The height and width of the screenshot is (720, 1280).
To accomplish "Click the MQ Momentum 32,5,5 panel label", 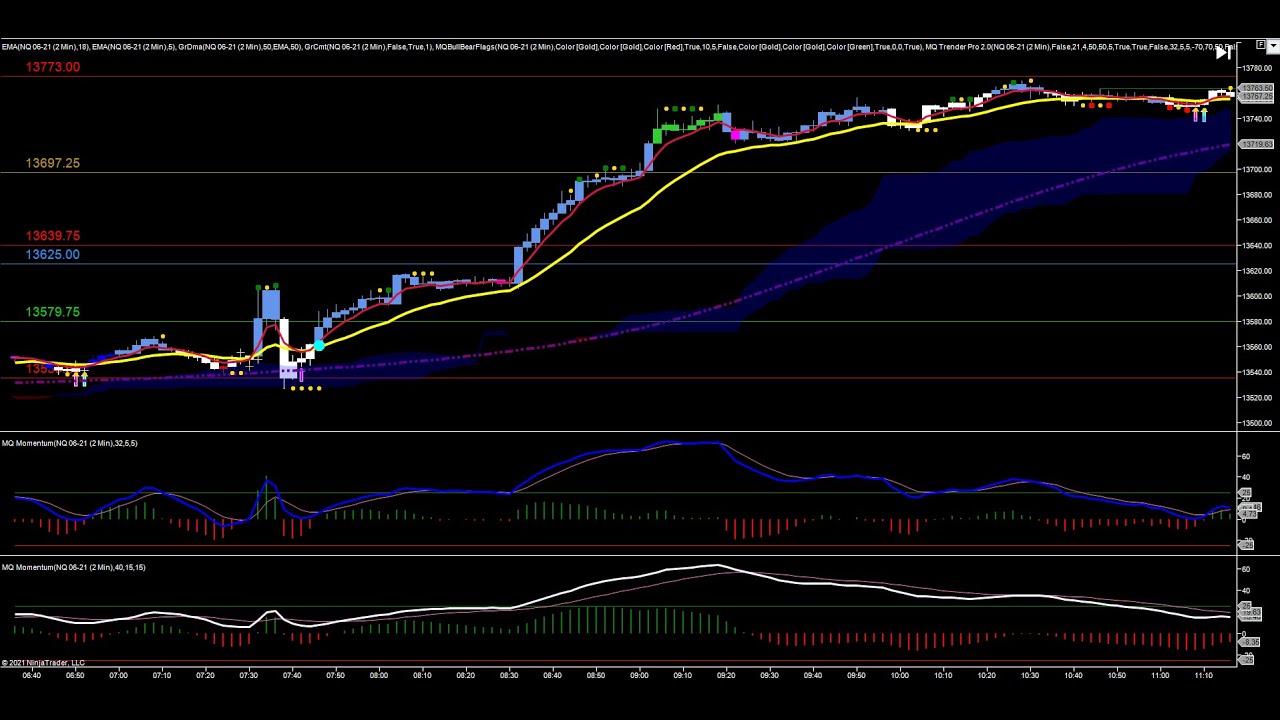I will point(70,443).
